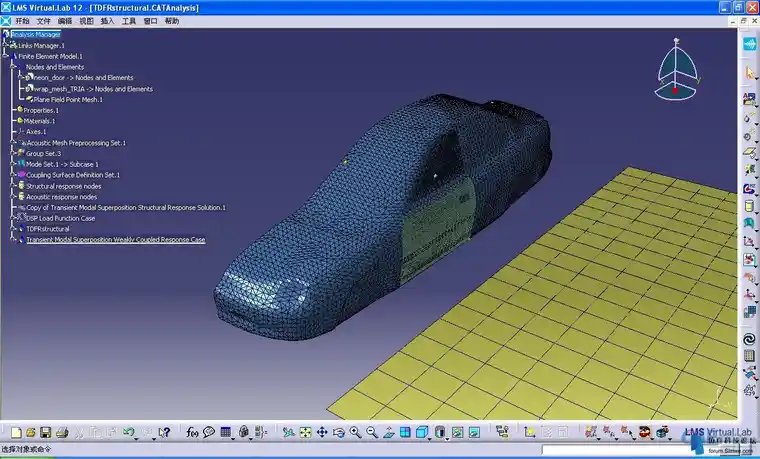Open the specification tree structure icon
760x459 pixels.
503,432
